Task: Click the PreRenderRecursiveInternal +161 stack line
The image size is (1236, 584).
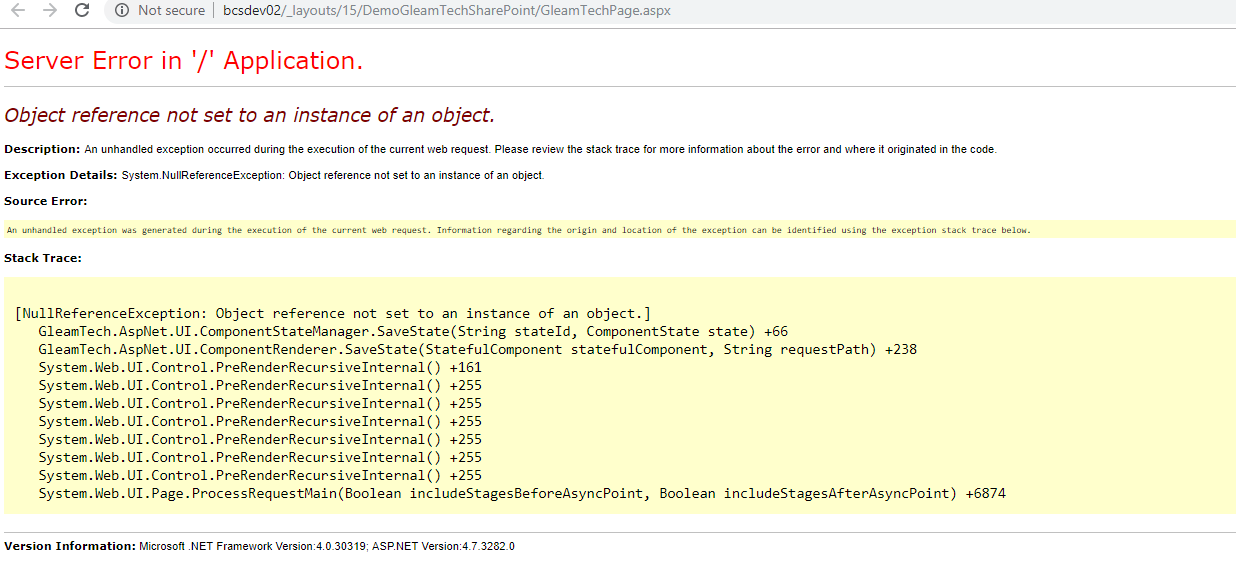Action: (x=260, y=367)
